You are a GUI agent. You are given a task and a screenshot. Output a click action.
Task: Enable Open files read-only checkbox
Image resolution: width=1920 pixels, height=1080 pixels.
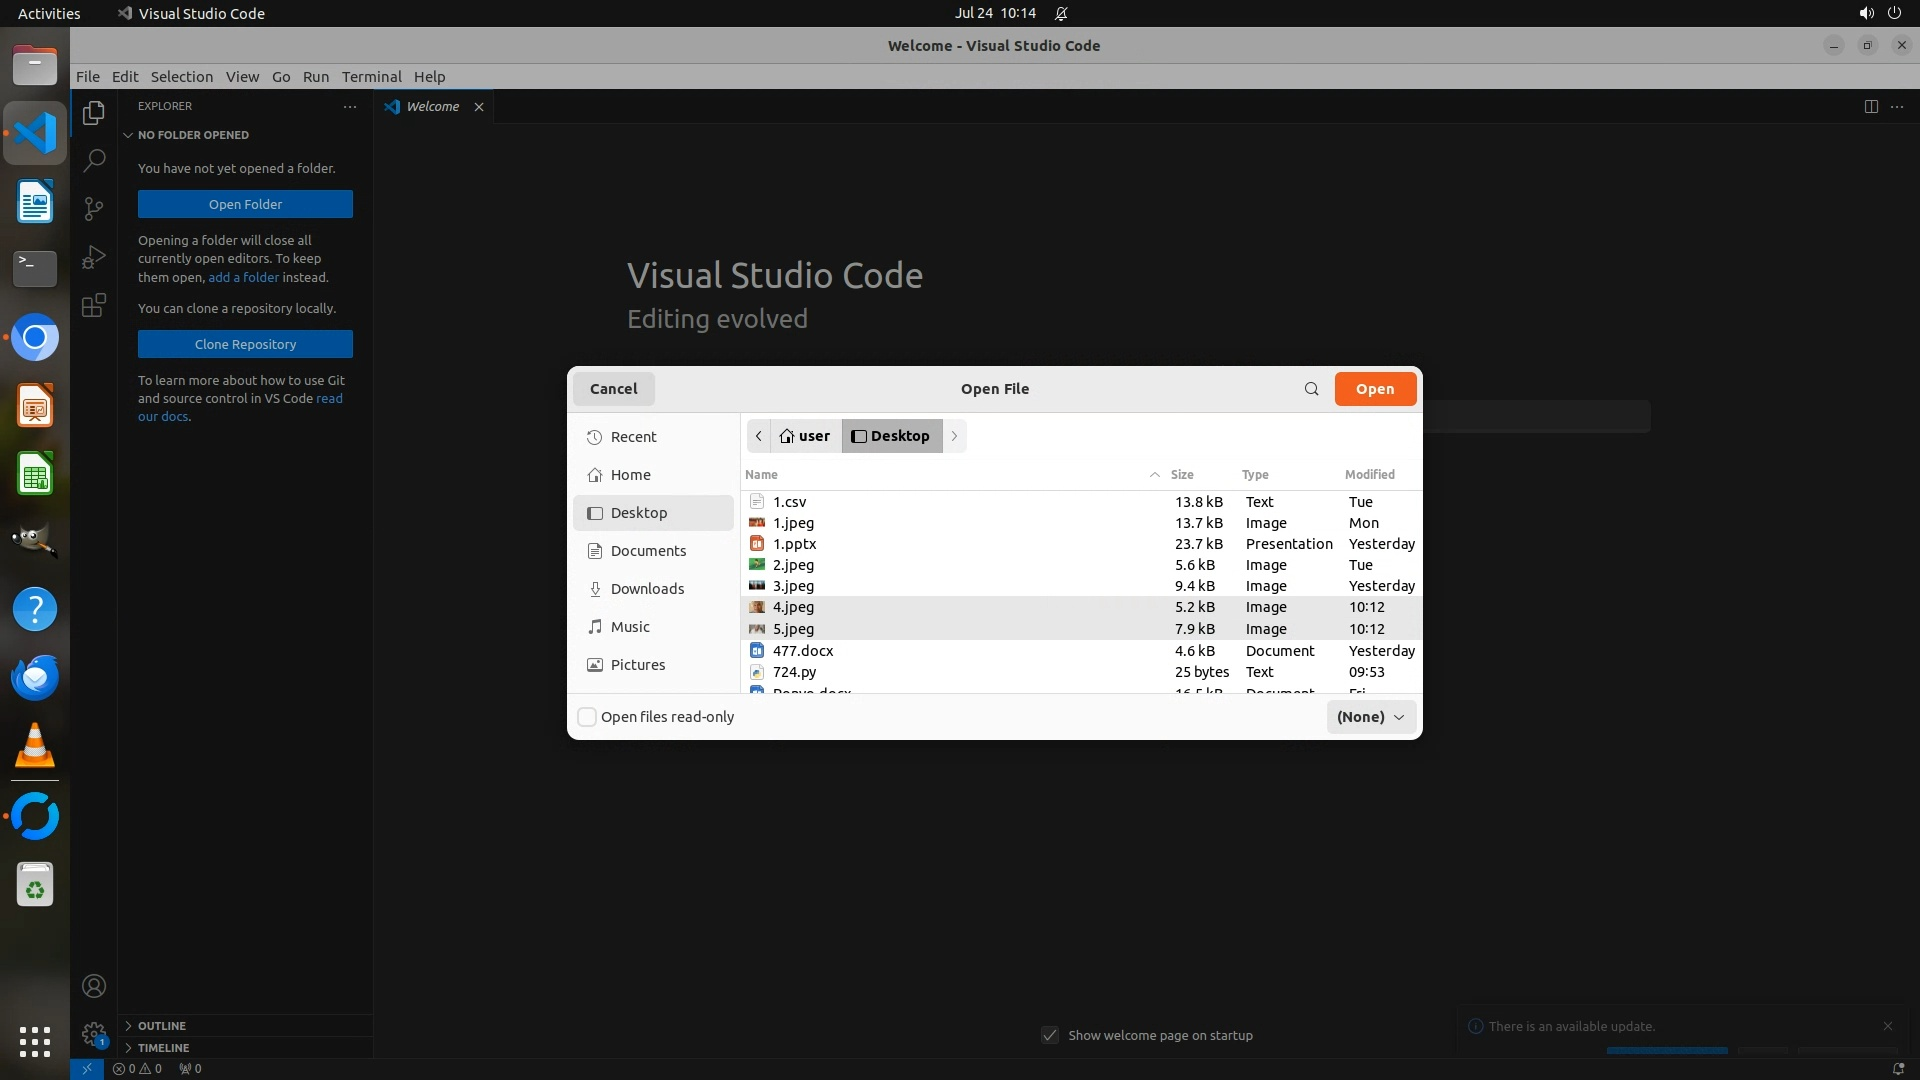point(588,717)
